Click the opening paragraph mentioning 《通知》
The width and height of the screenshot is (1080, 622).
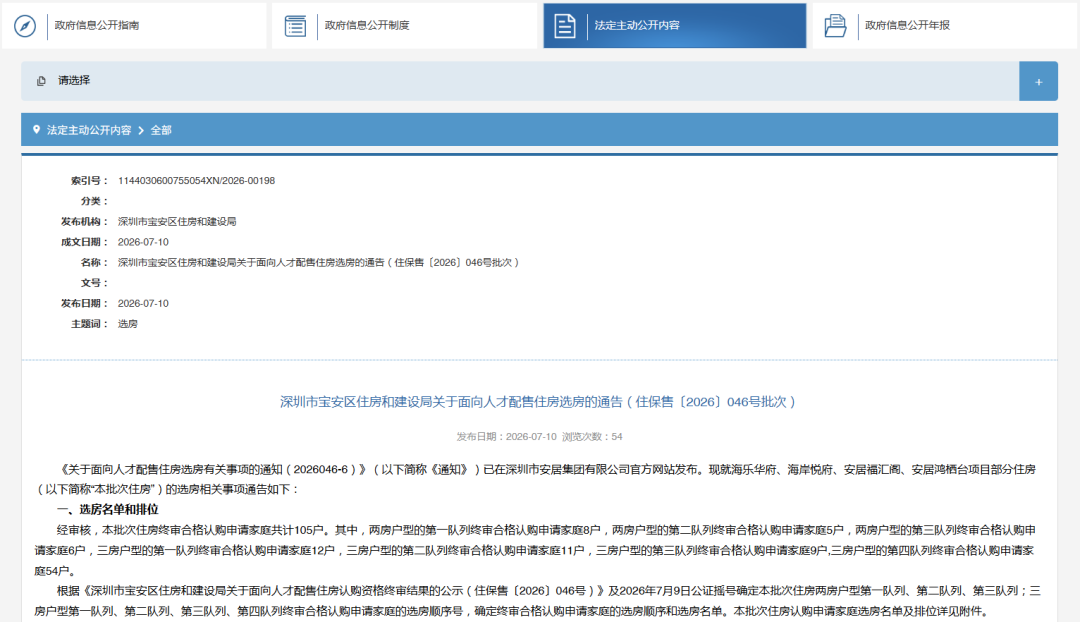click(x=535, y=479)
